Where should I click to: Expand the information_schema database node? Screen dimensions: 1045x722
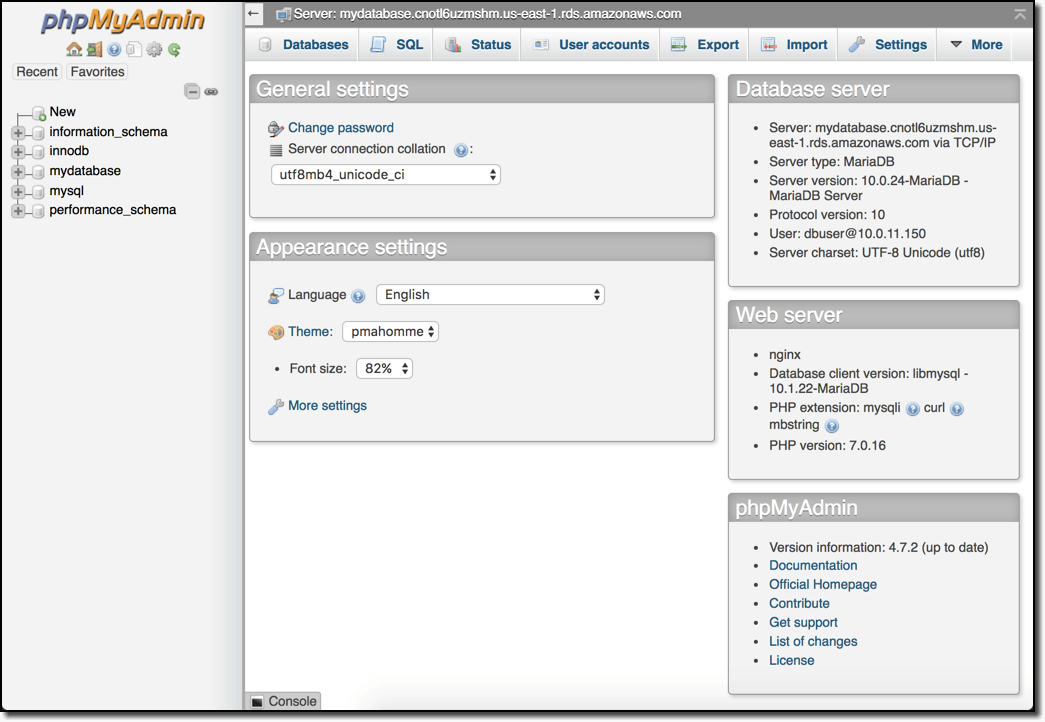coord(18,133)
